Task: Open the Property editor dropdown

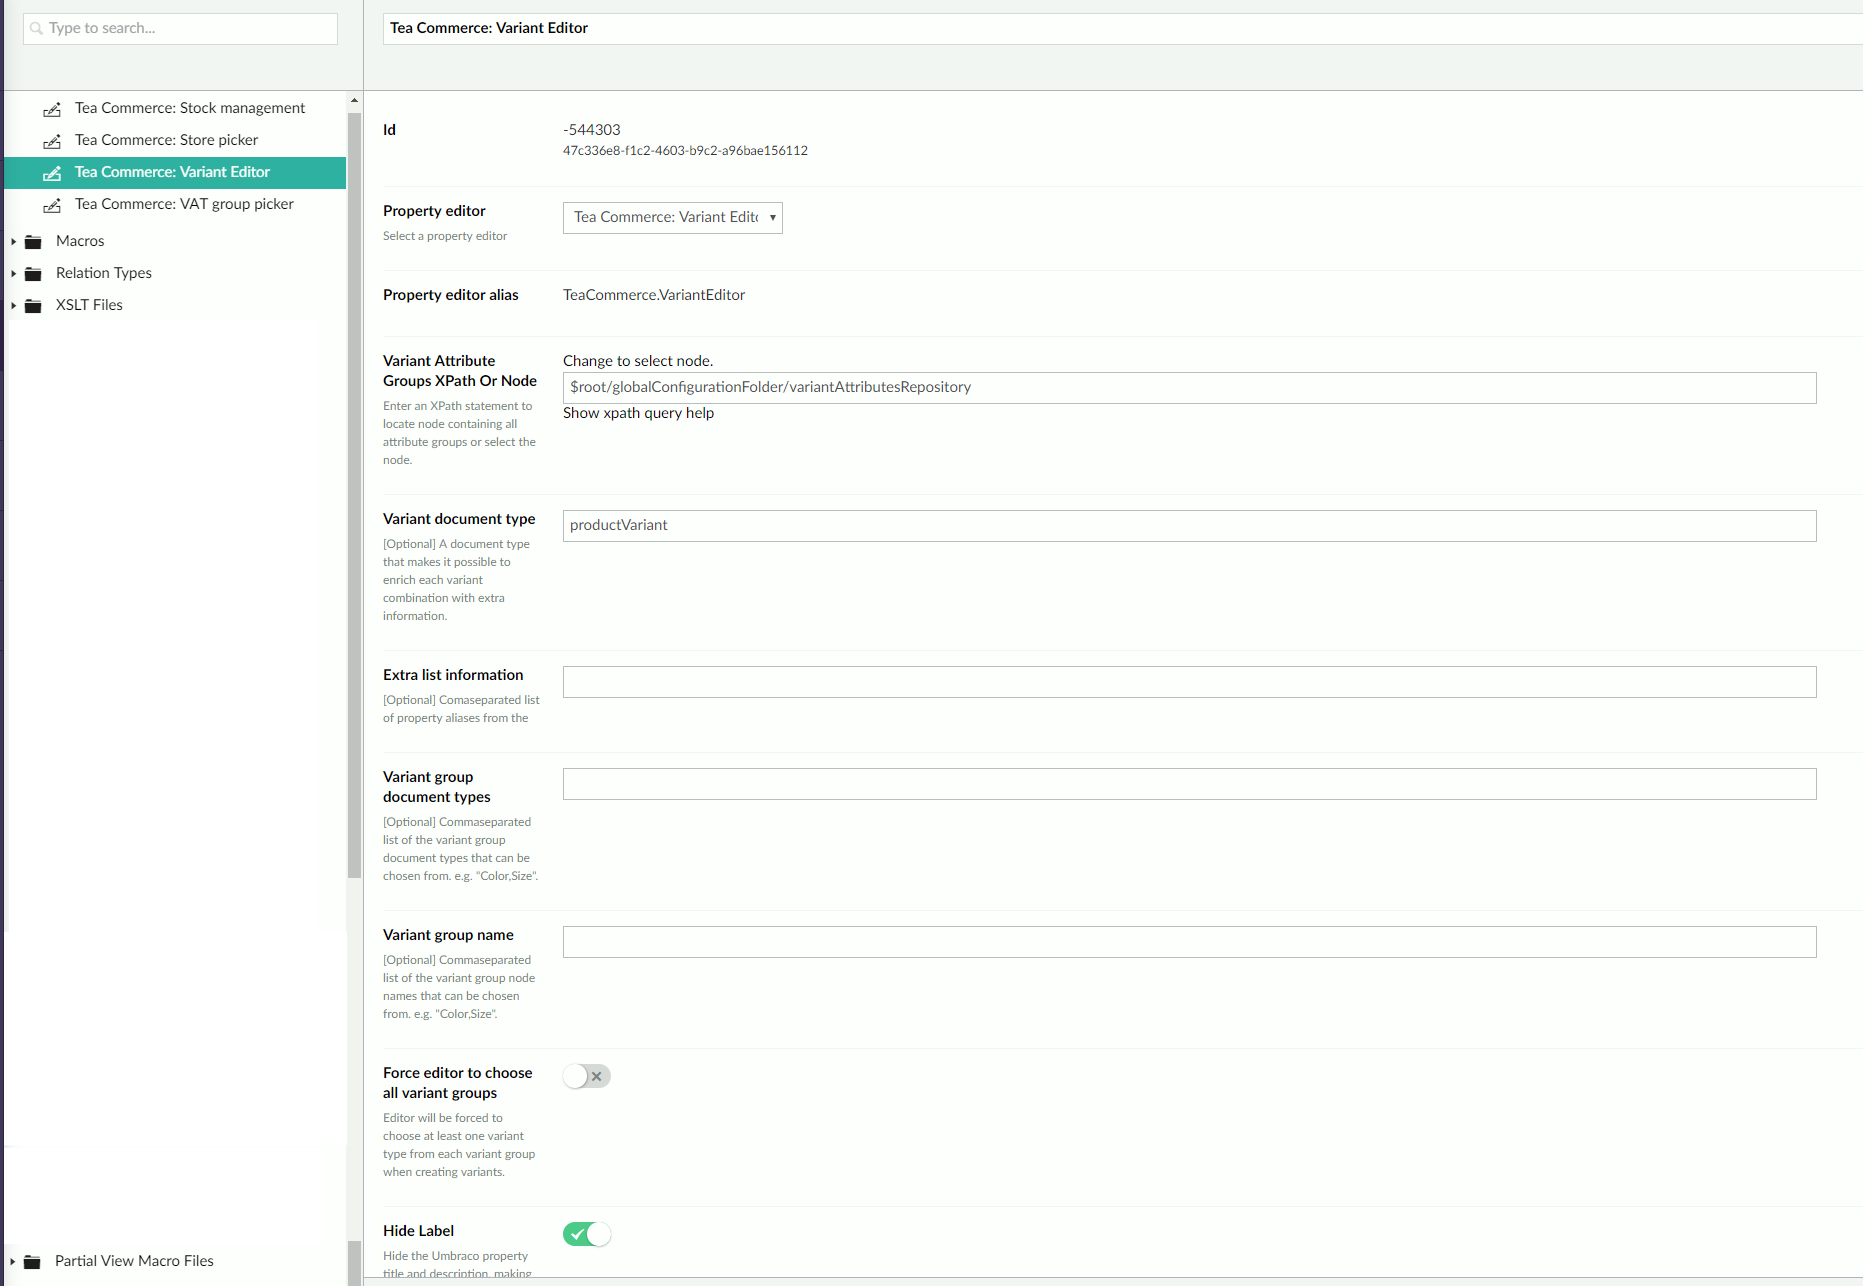Action: [x=673, y=217]
